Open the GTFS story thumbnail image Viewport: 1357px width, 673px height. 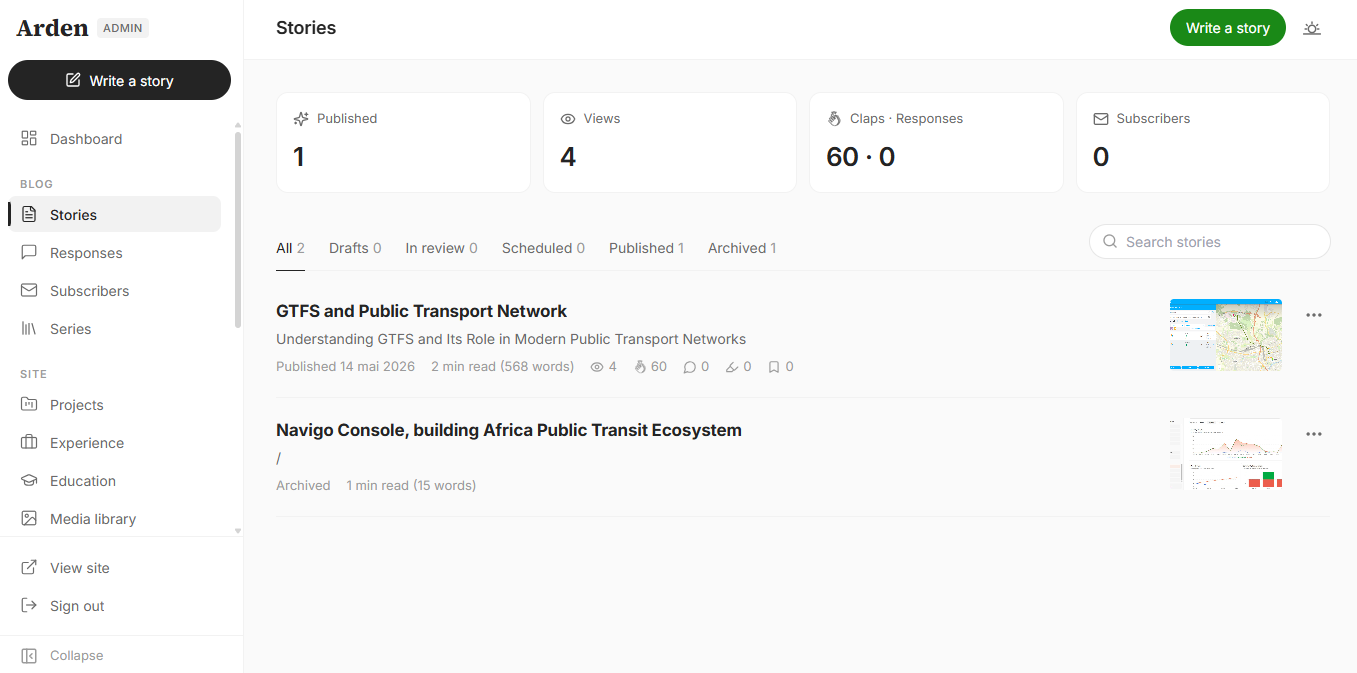[1226, 335]
